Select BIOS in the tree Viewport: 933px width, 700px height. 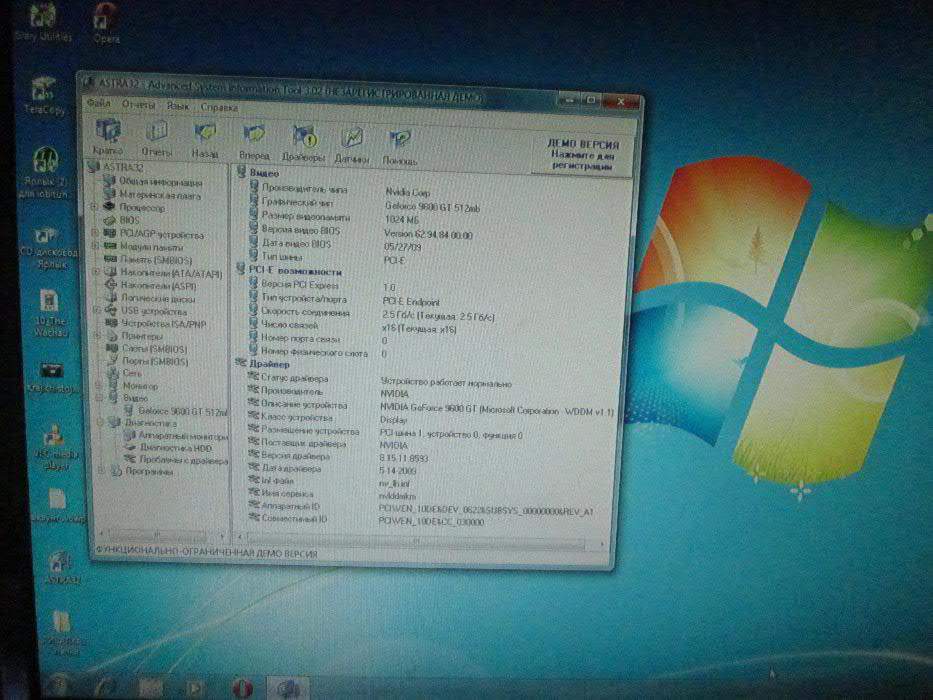[129, 220]
